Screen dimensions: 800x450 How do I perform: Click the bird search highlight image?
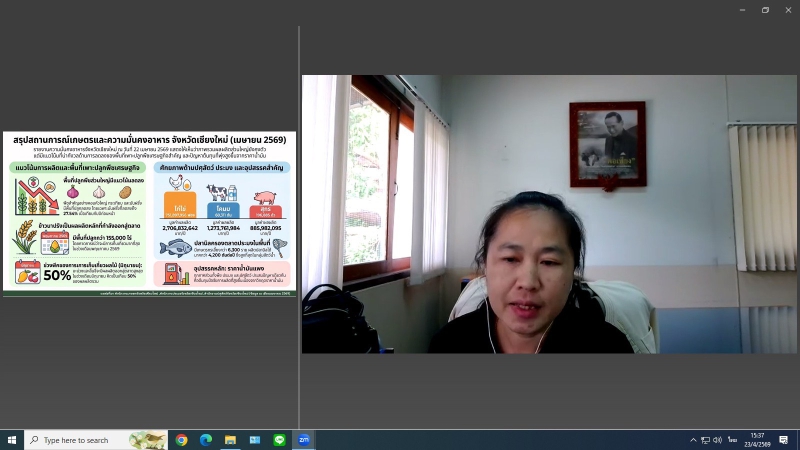[x=148, y=440]
